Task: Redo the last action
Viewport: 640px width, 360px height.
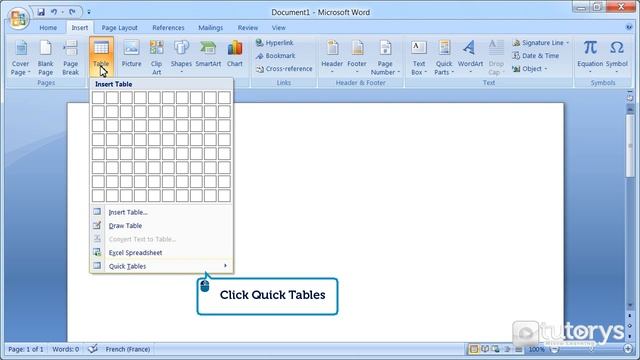Action: click(x=72, y=12)
